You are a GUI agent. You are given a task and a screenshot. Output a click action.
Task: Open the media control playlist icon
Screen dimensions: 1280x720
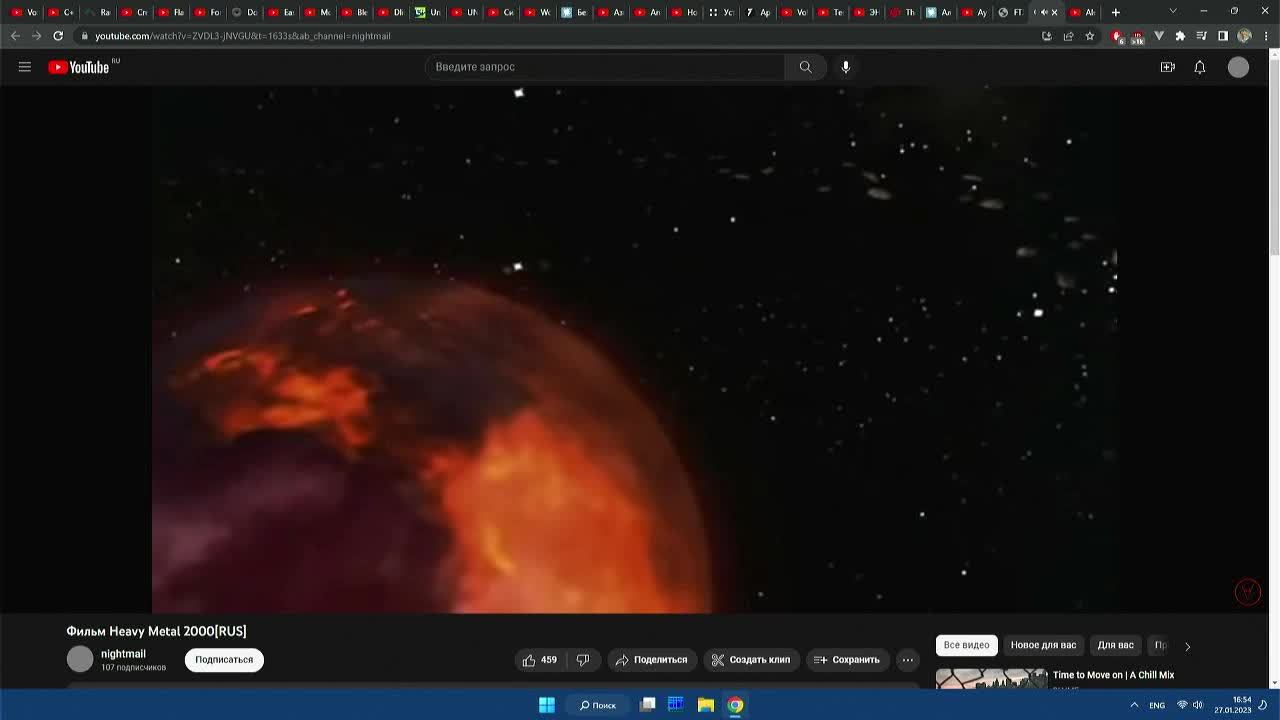pos(1201,36)
